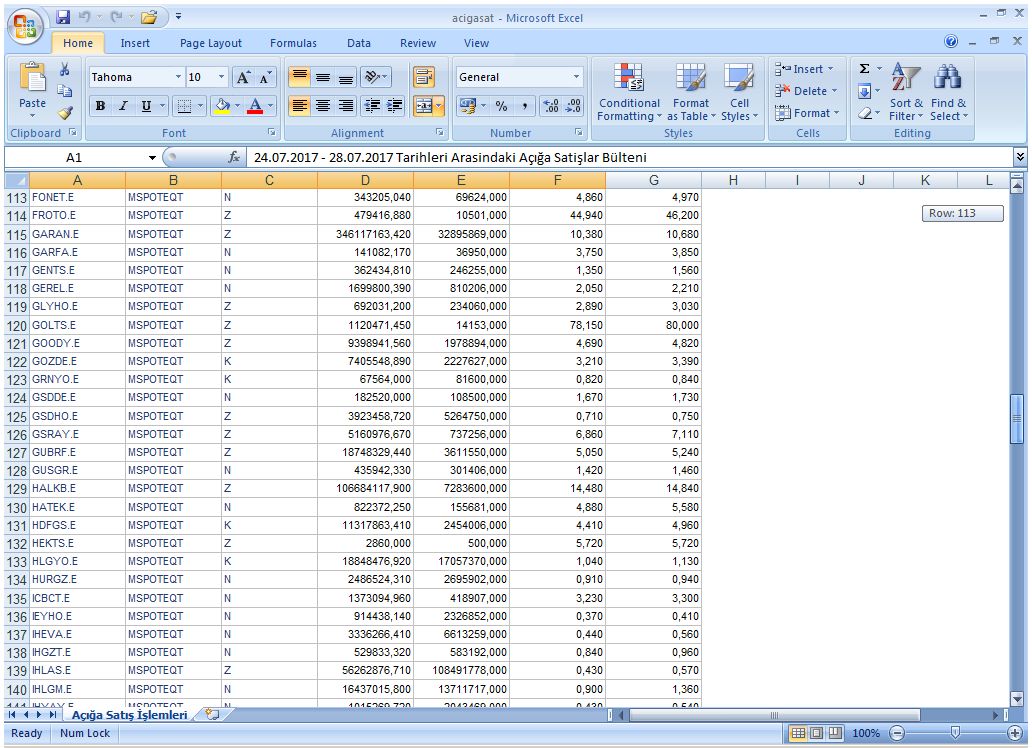Switch to Page Break Preview
1032x748 pixels.
click(x=835, y=733)
